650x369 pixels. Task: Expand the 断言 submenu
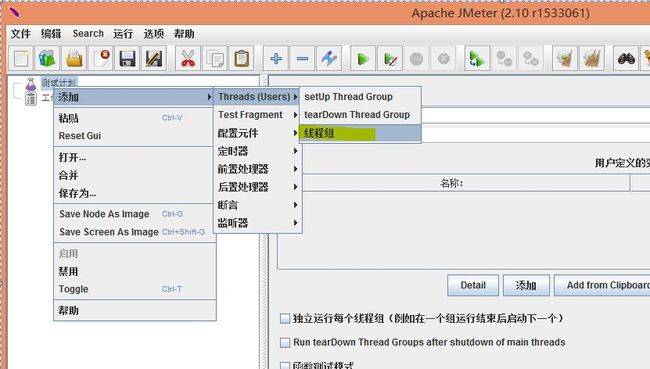(257, 205)
